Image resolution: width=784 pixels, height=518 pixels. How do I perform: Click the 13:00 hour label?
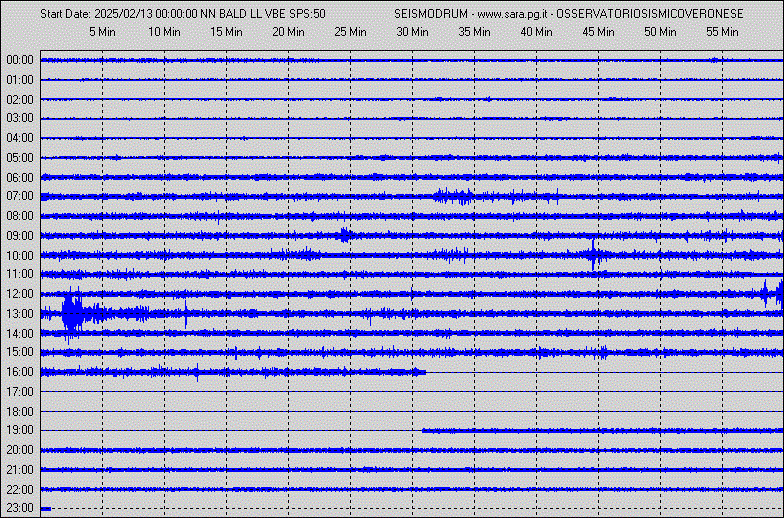tap(20, 314)
